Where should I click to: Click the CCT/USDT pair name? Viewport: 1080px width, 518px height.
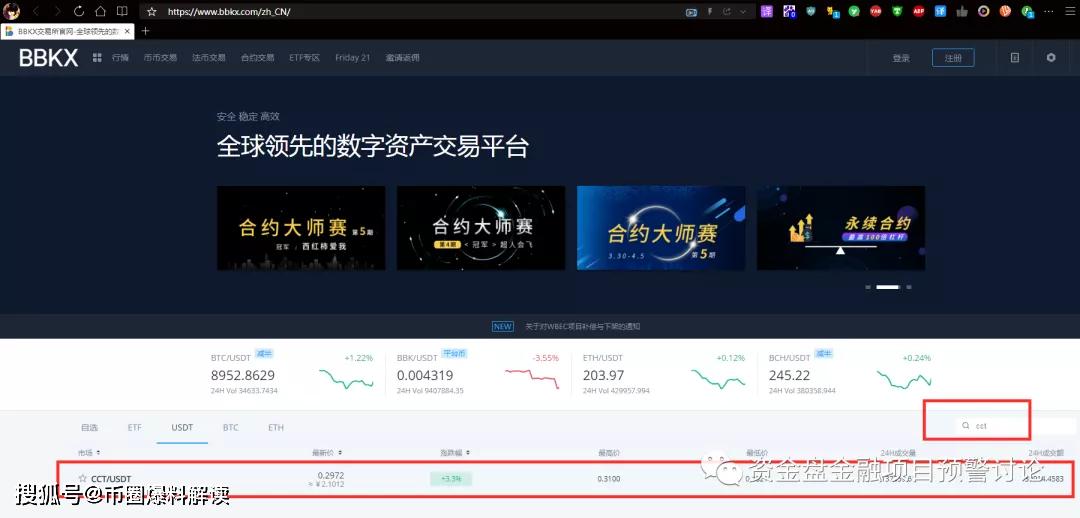(111, 478)
